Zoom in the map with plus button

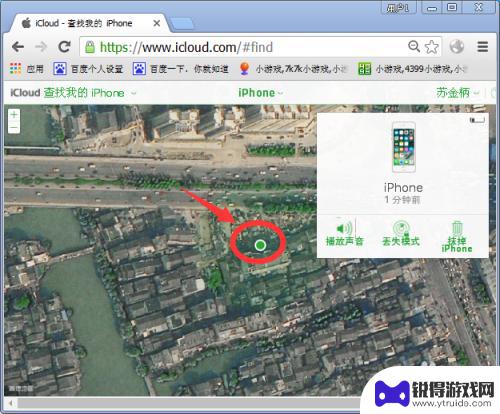tap(14, 115)
